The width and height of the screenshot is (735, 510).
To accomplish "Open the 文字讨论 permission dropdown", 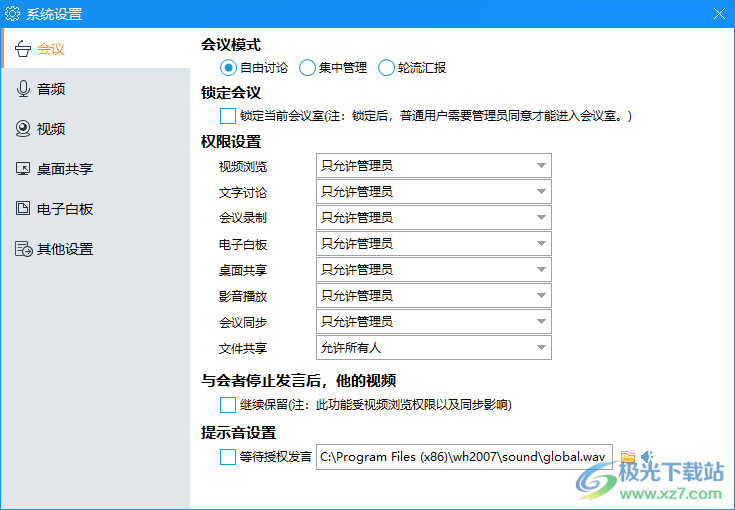I will pyautogui.click(x=434, y=192).
